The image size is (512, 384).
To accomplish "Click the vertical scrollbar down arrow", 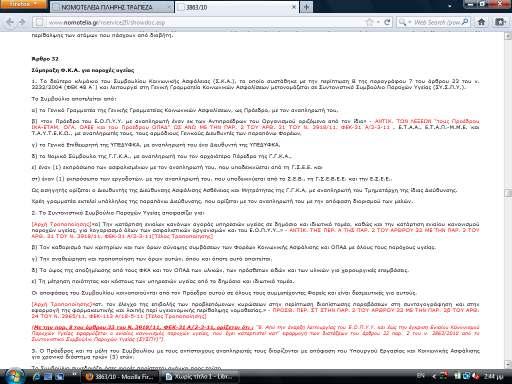I will (x=508, y=364).
